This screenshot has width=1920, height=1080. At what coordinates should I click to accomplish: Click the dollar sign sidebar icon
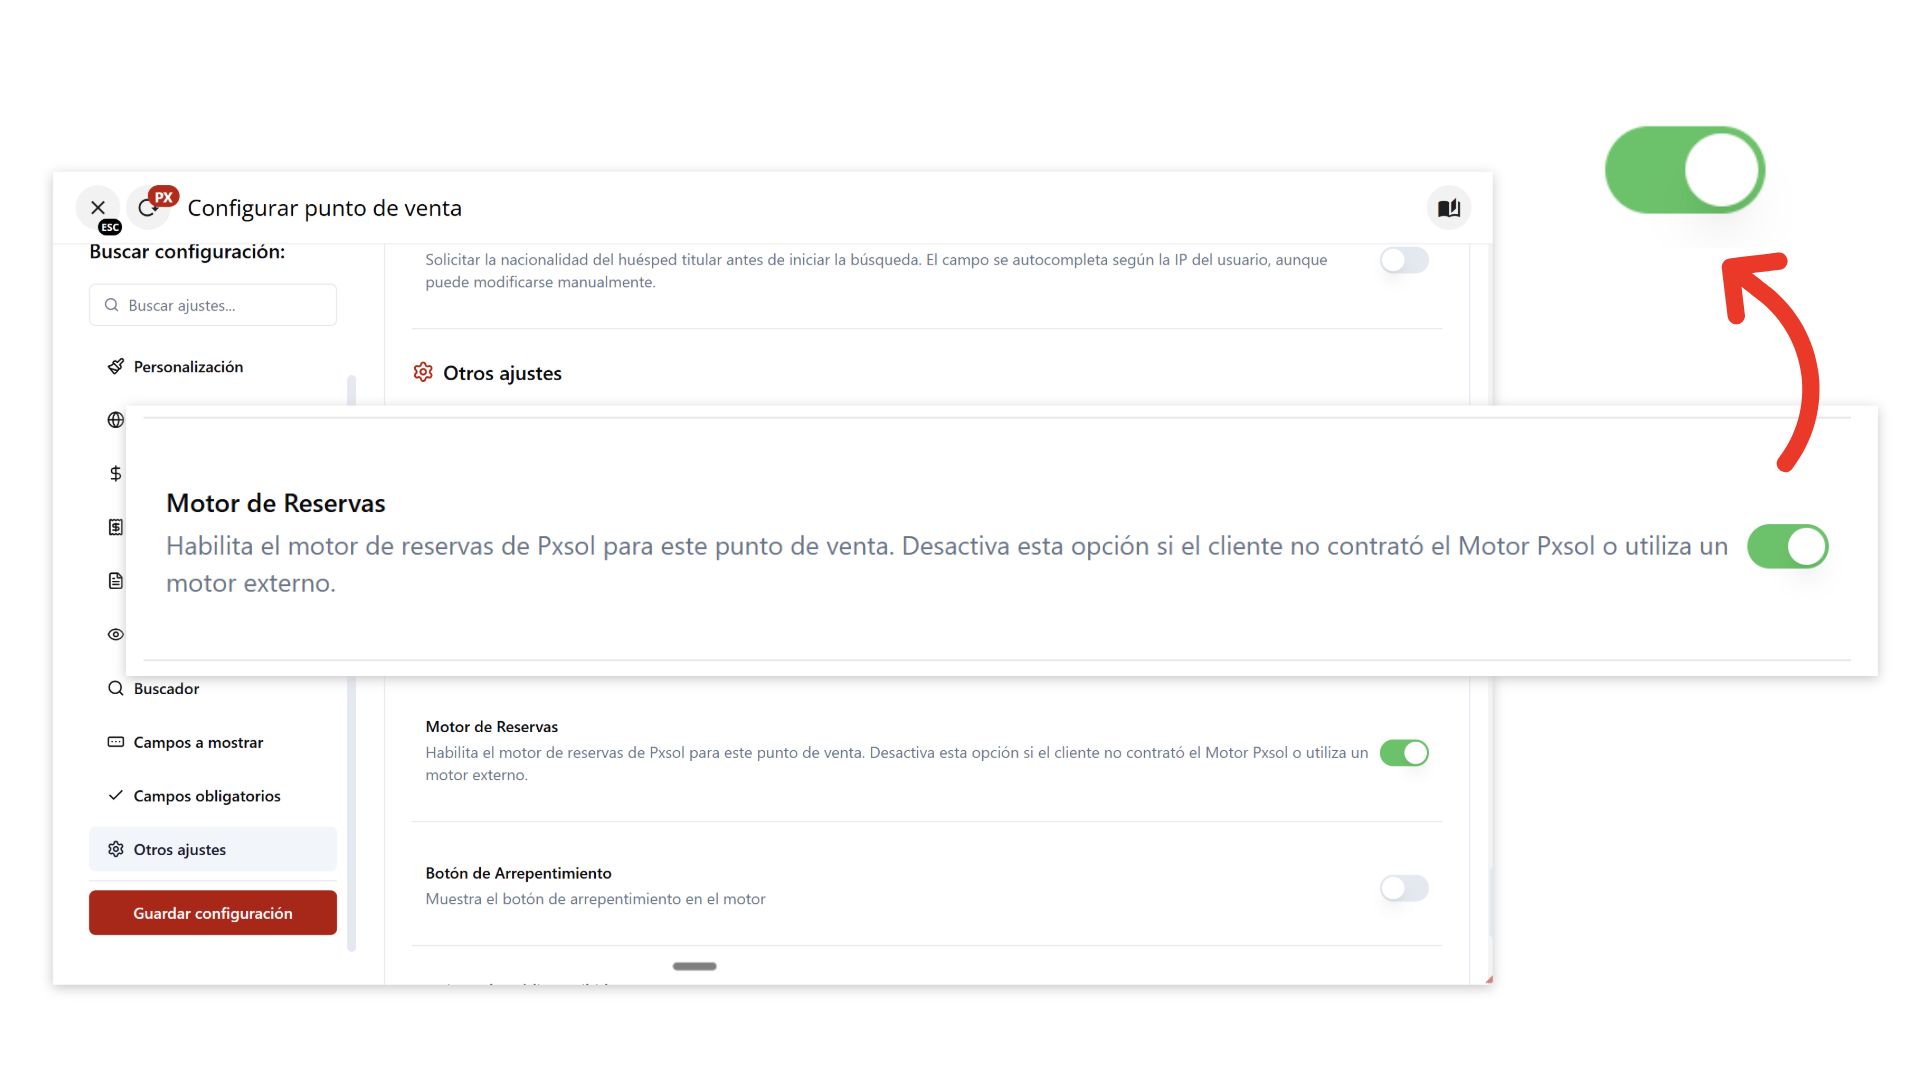[x=116, y=473]
